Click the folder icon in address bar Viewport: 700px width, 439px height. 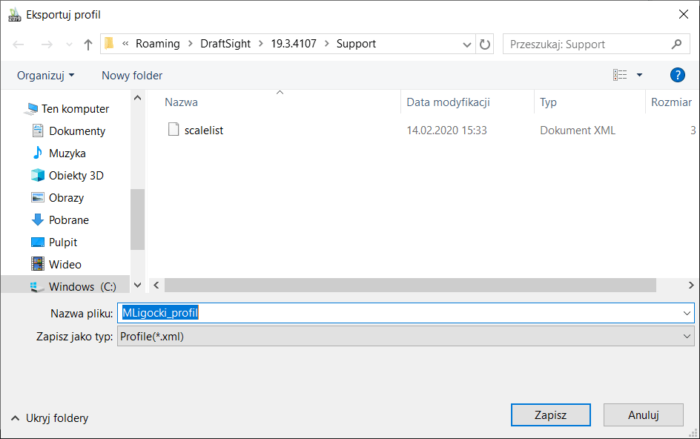pyautogui.click(x=109, y=43)
